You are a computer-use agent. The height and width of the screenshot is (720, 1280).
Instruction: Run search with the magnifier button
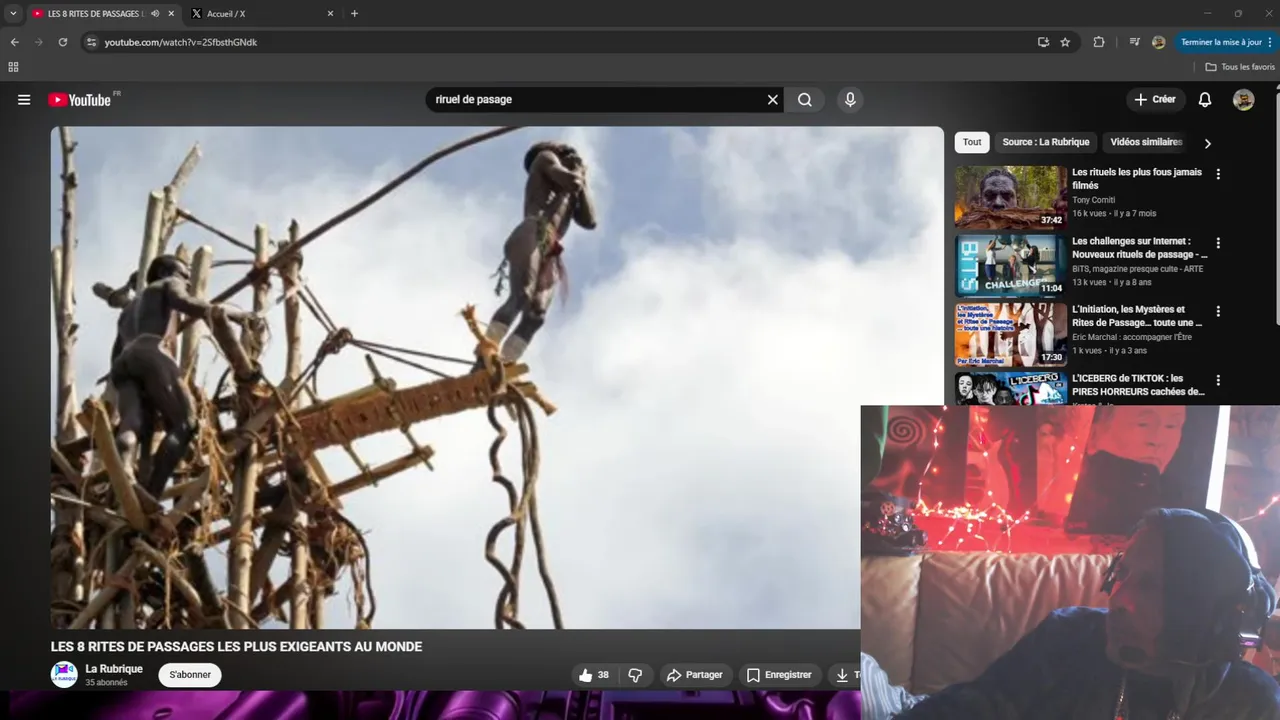tap(805, 100)
